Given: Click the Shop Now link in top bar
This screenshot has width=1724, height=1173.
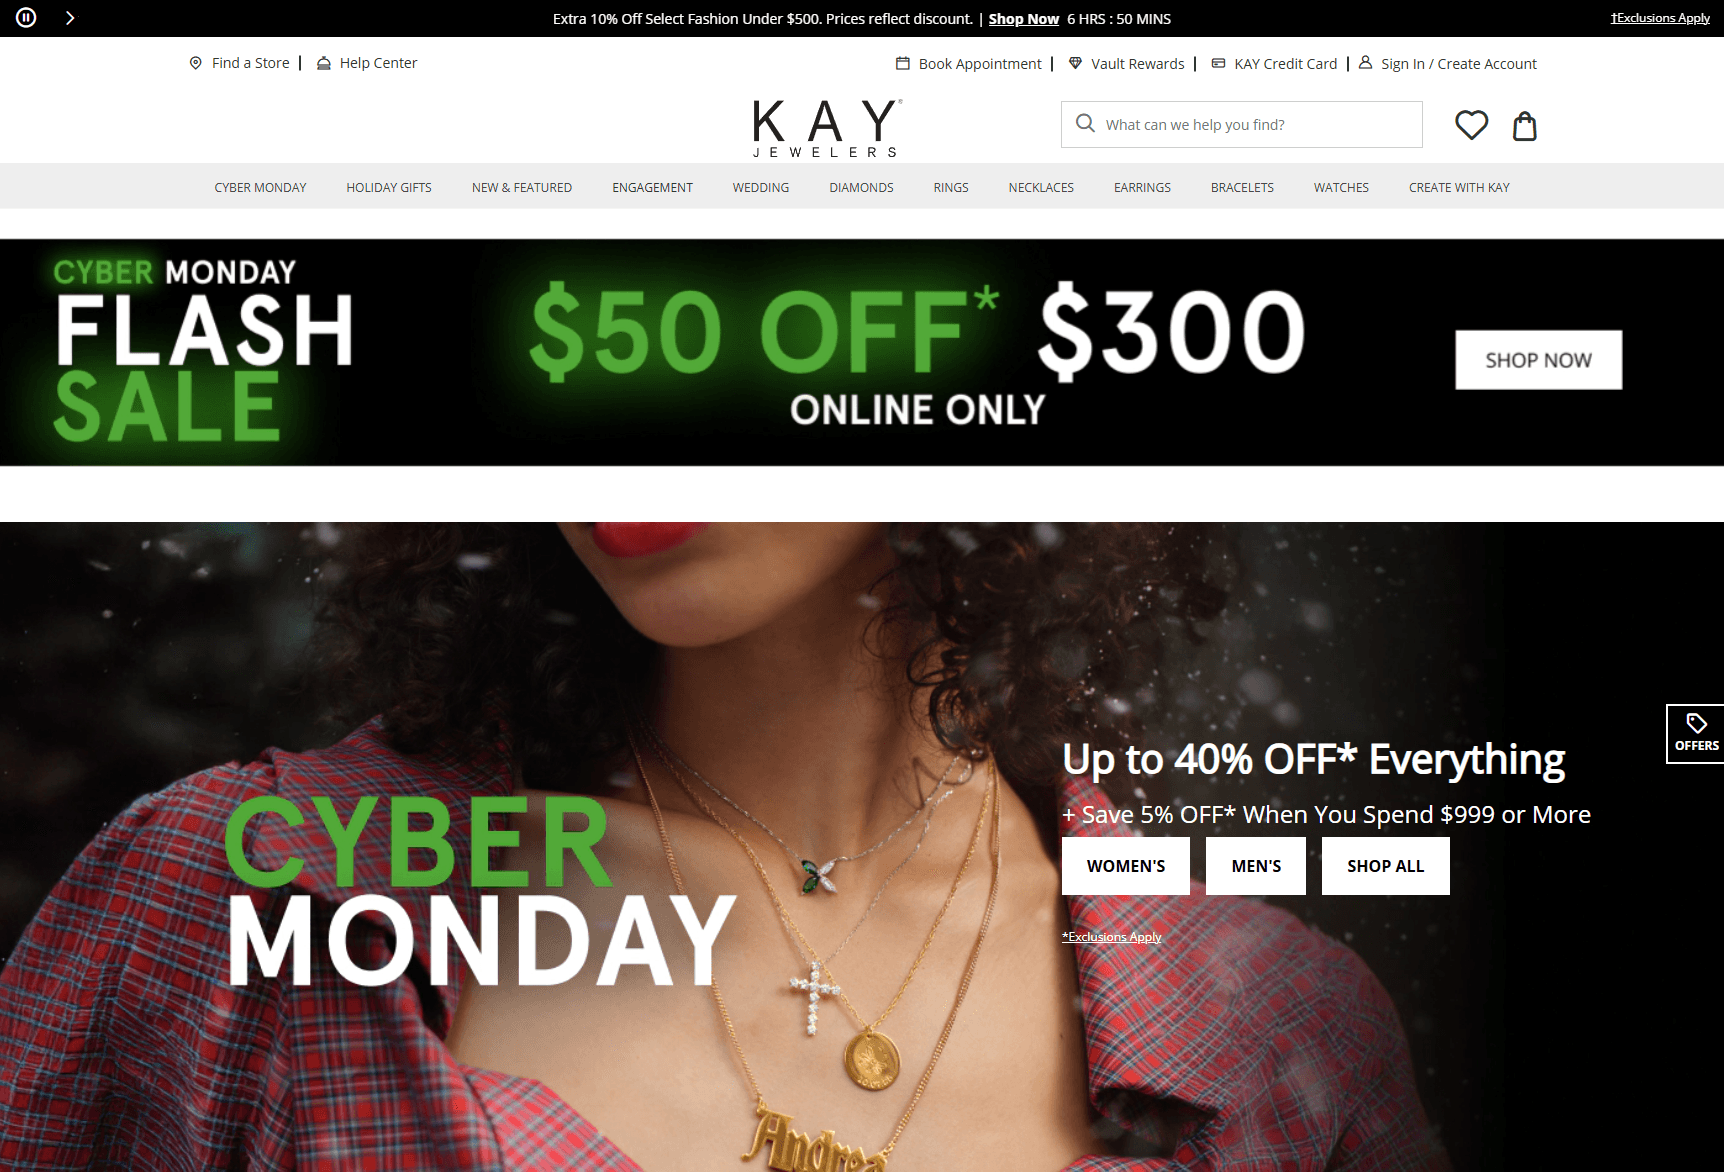Looking at the screenshot, I should pos(1023,19).
